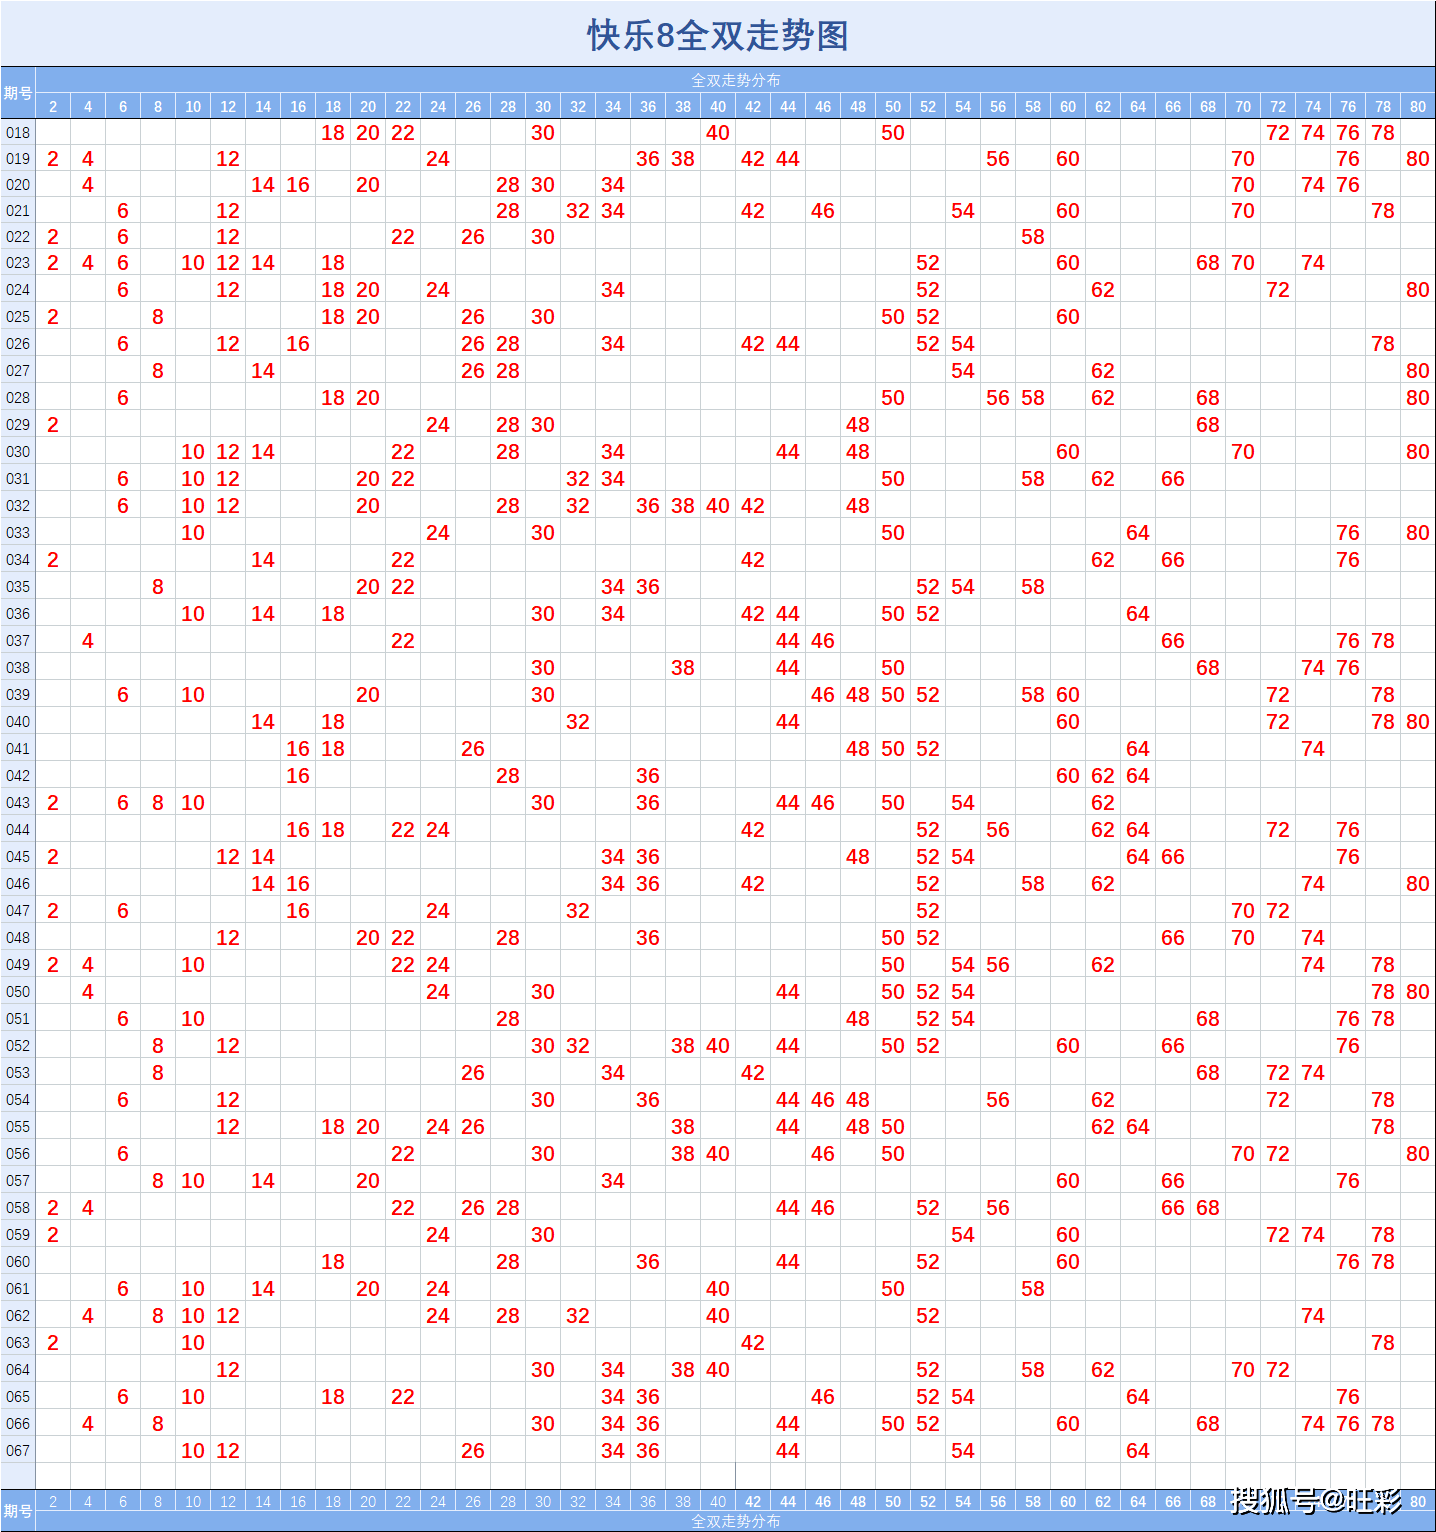Select period row label 018
The height and width of the screenshot is (1532, 1436).
click(18, 133)
